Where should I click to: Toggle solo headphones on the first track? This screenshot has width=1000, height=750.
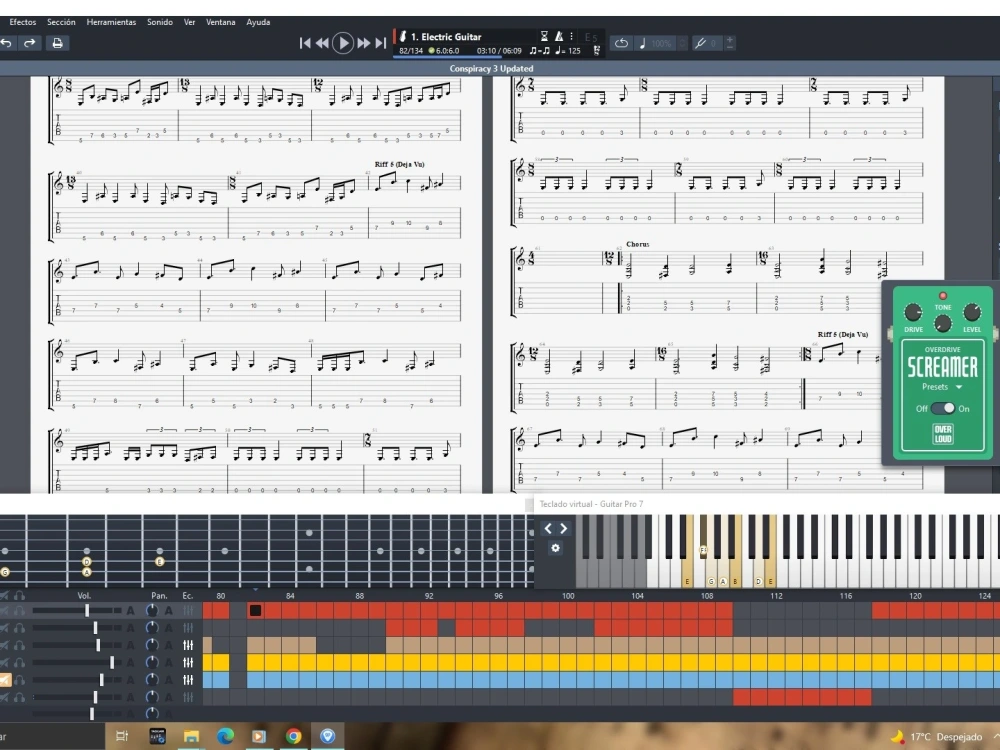tap(20, 611)
